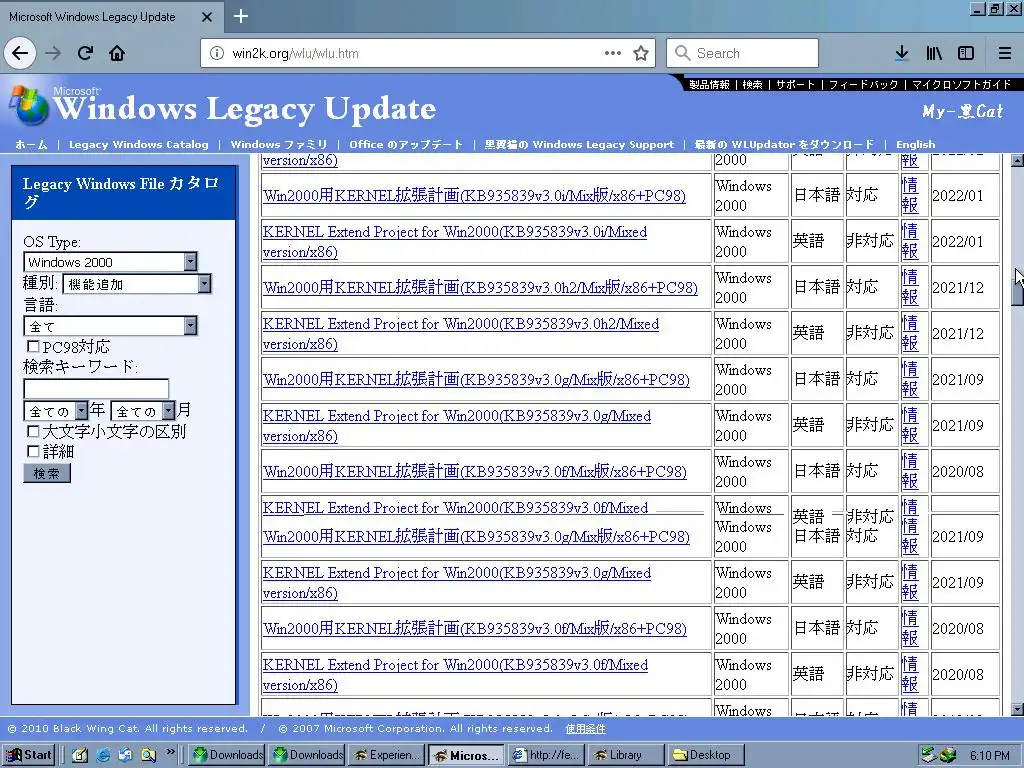Open the OS Type dropdown showing Windows 2000
This screenshot has width=1024, height=768.
[110, 262]
